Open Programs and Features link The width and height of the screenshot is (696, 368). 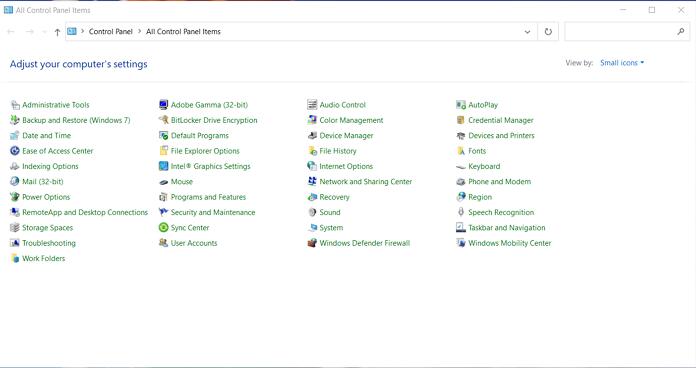click(208, 197)
